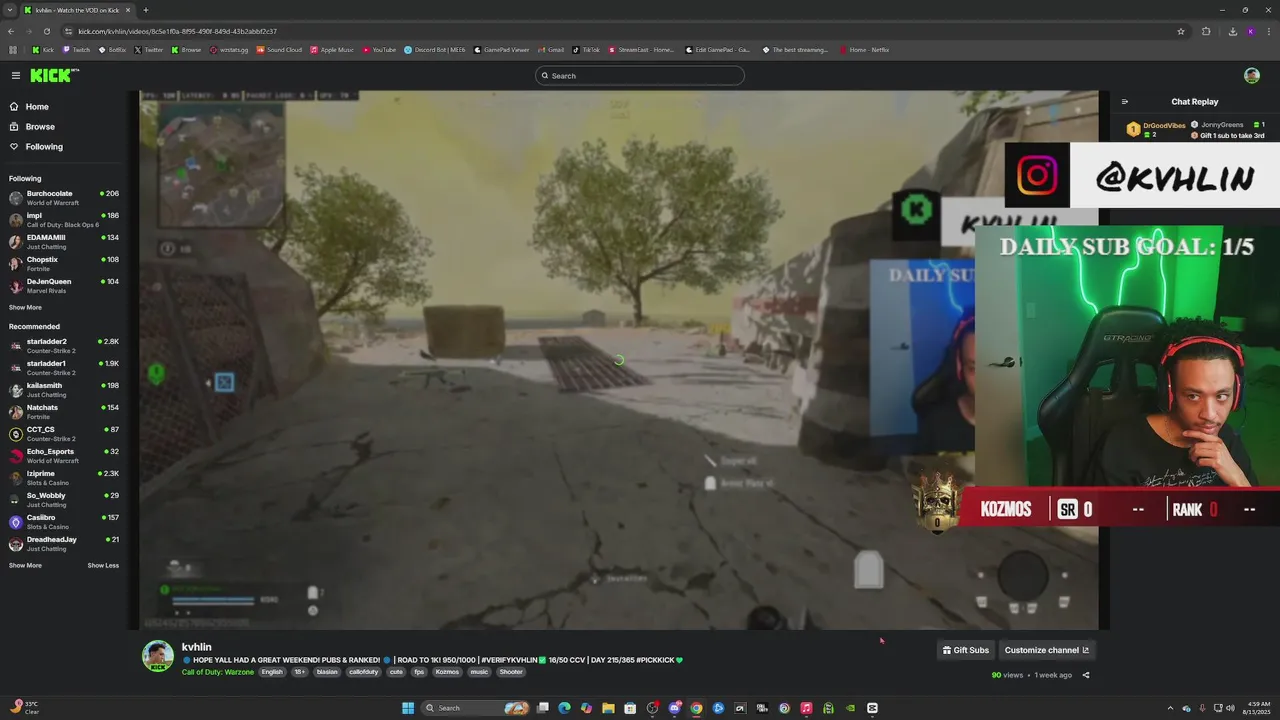
Task: Open TikTok bookmark
Action: (x=586, y=50)
